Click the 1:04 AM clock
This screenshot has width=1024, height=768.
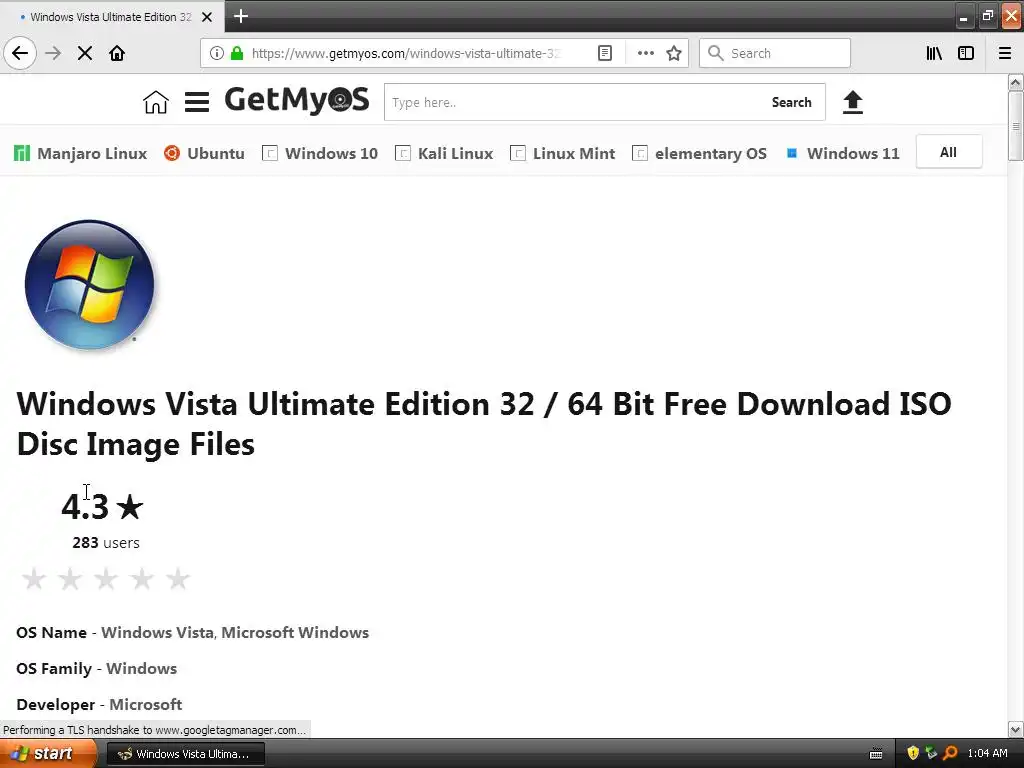point(987,754)
